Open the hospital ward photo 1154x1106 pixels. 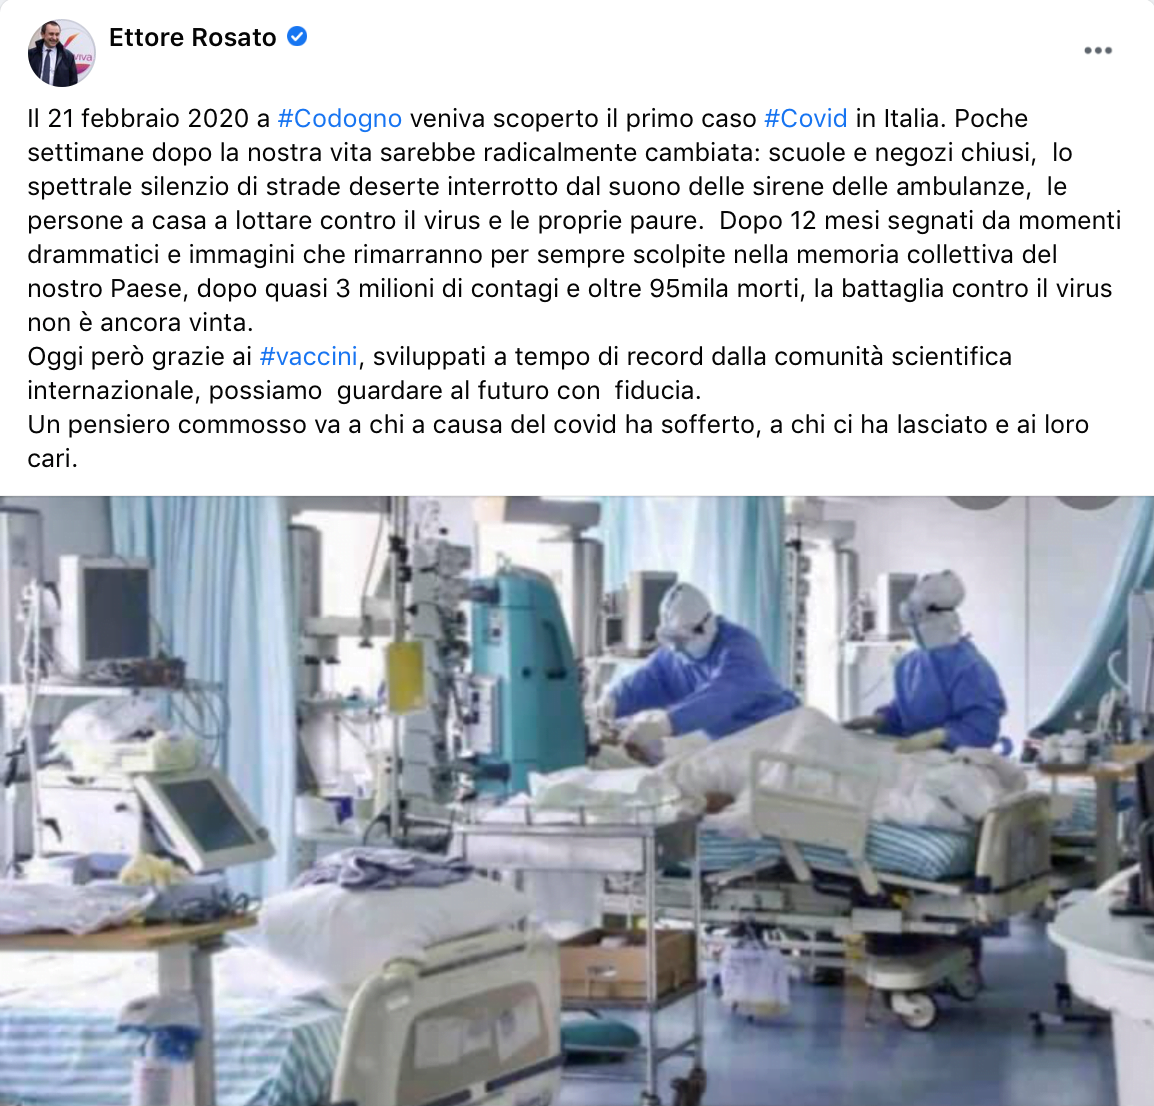coord(577,801)
